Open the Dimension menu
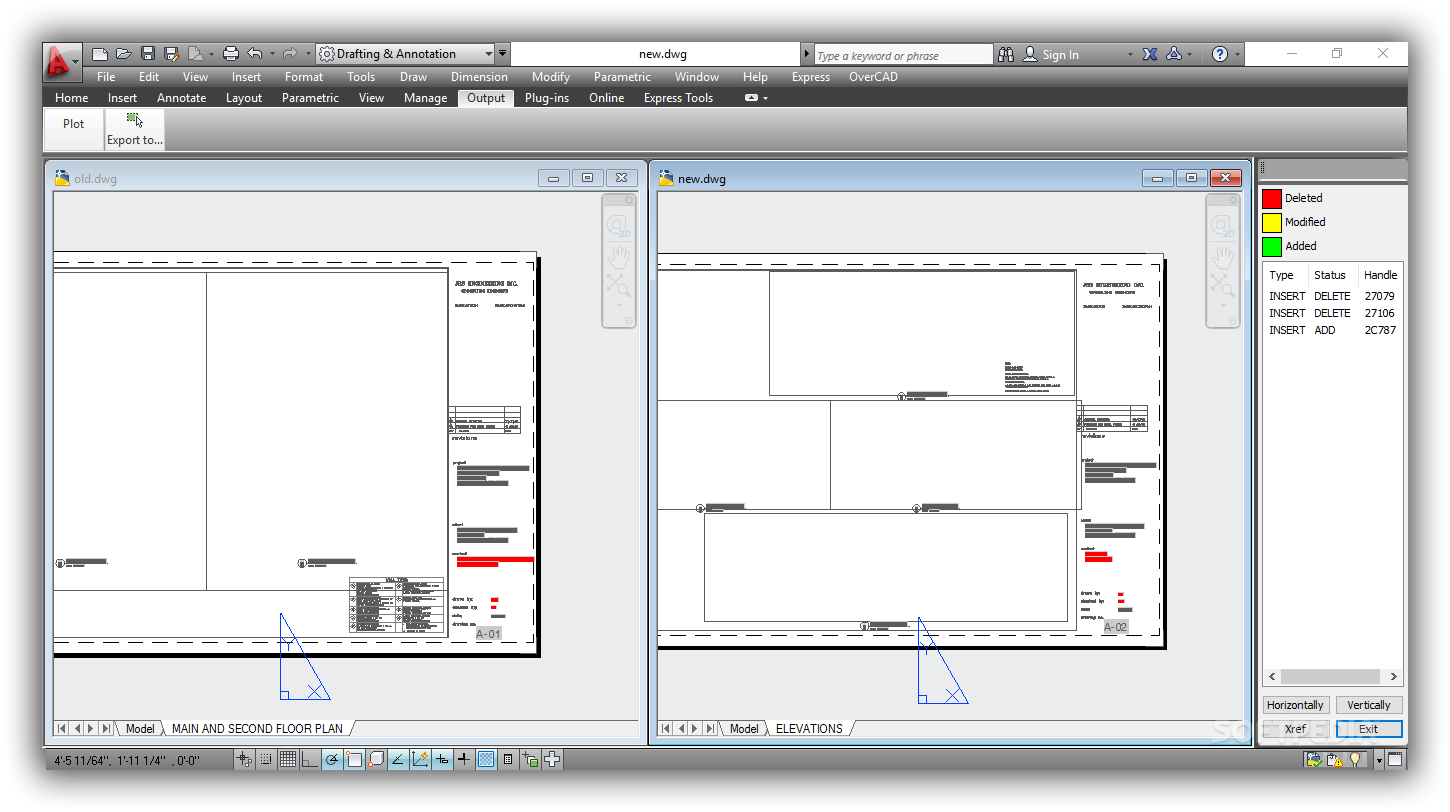The width and height of the screenshot is (1450, 812). [479, 76]
